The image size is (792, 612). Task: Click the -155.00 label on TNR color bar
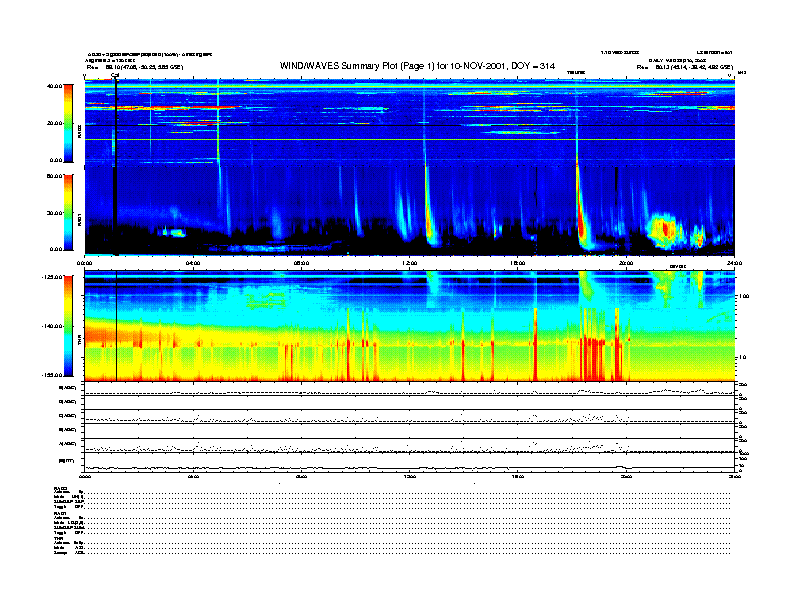pos(52,375)
